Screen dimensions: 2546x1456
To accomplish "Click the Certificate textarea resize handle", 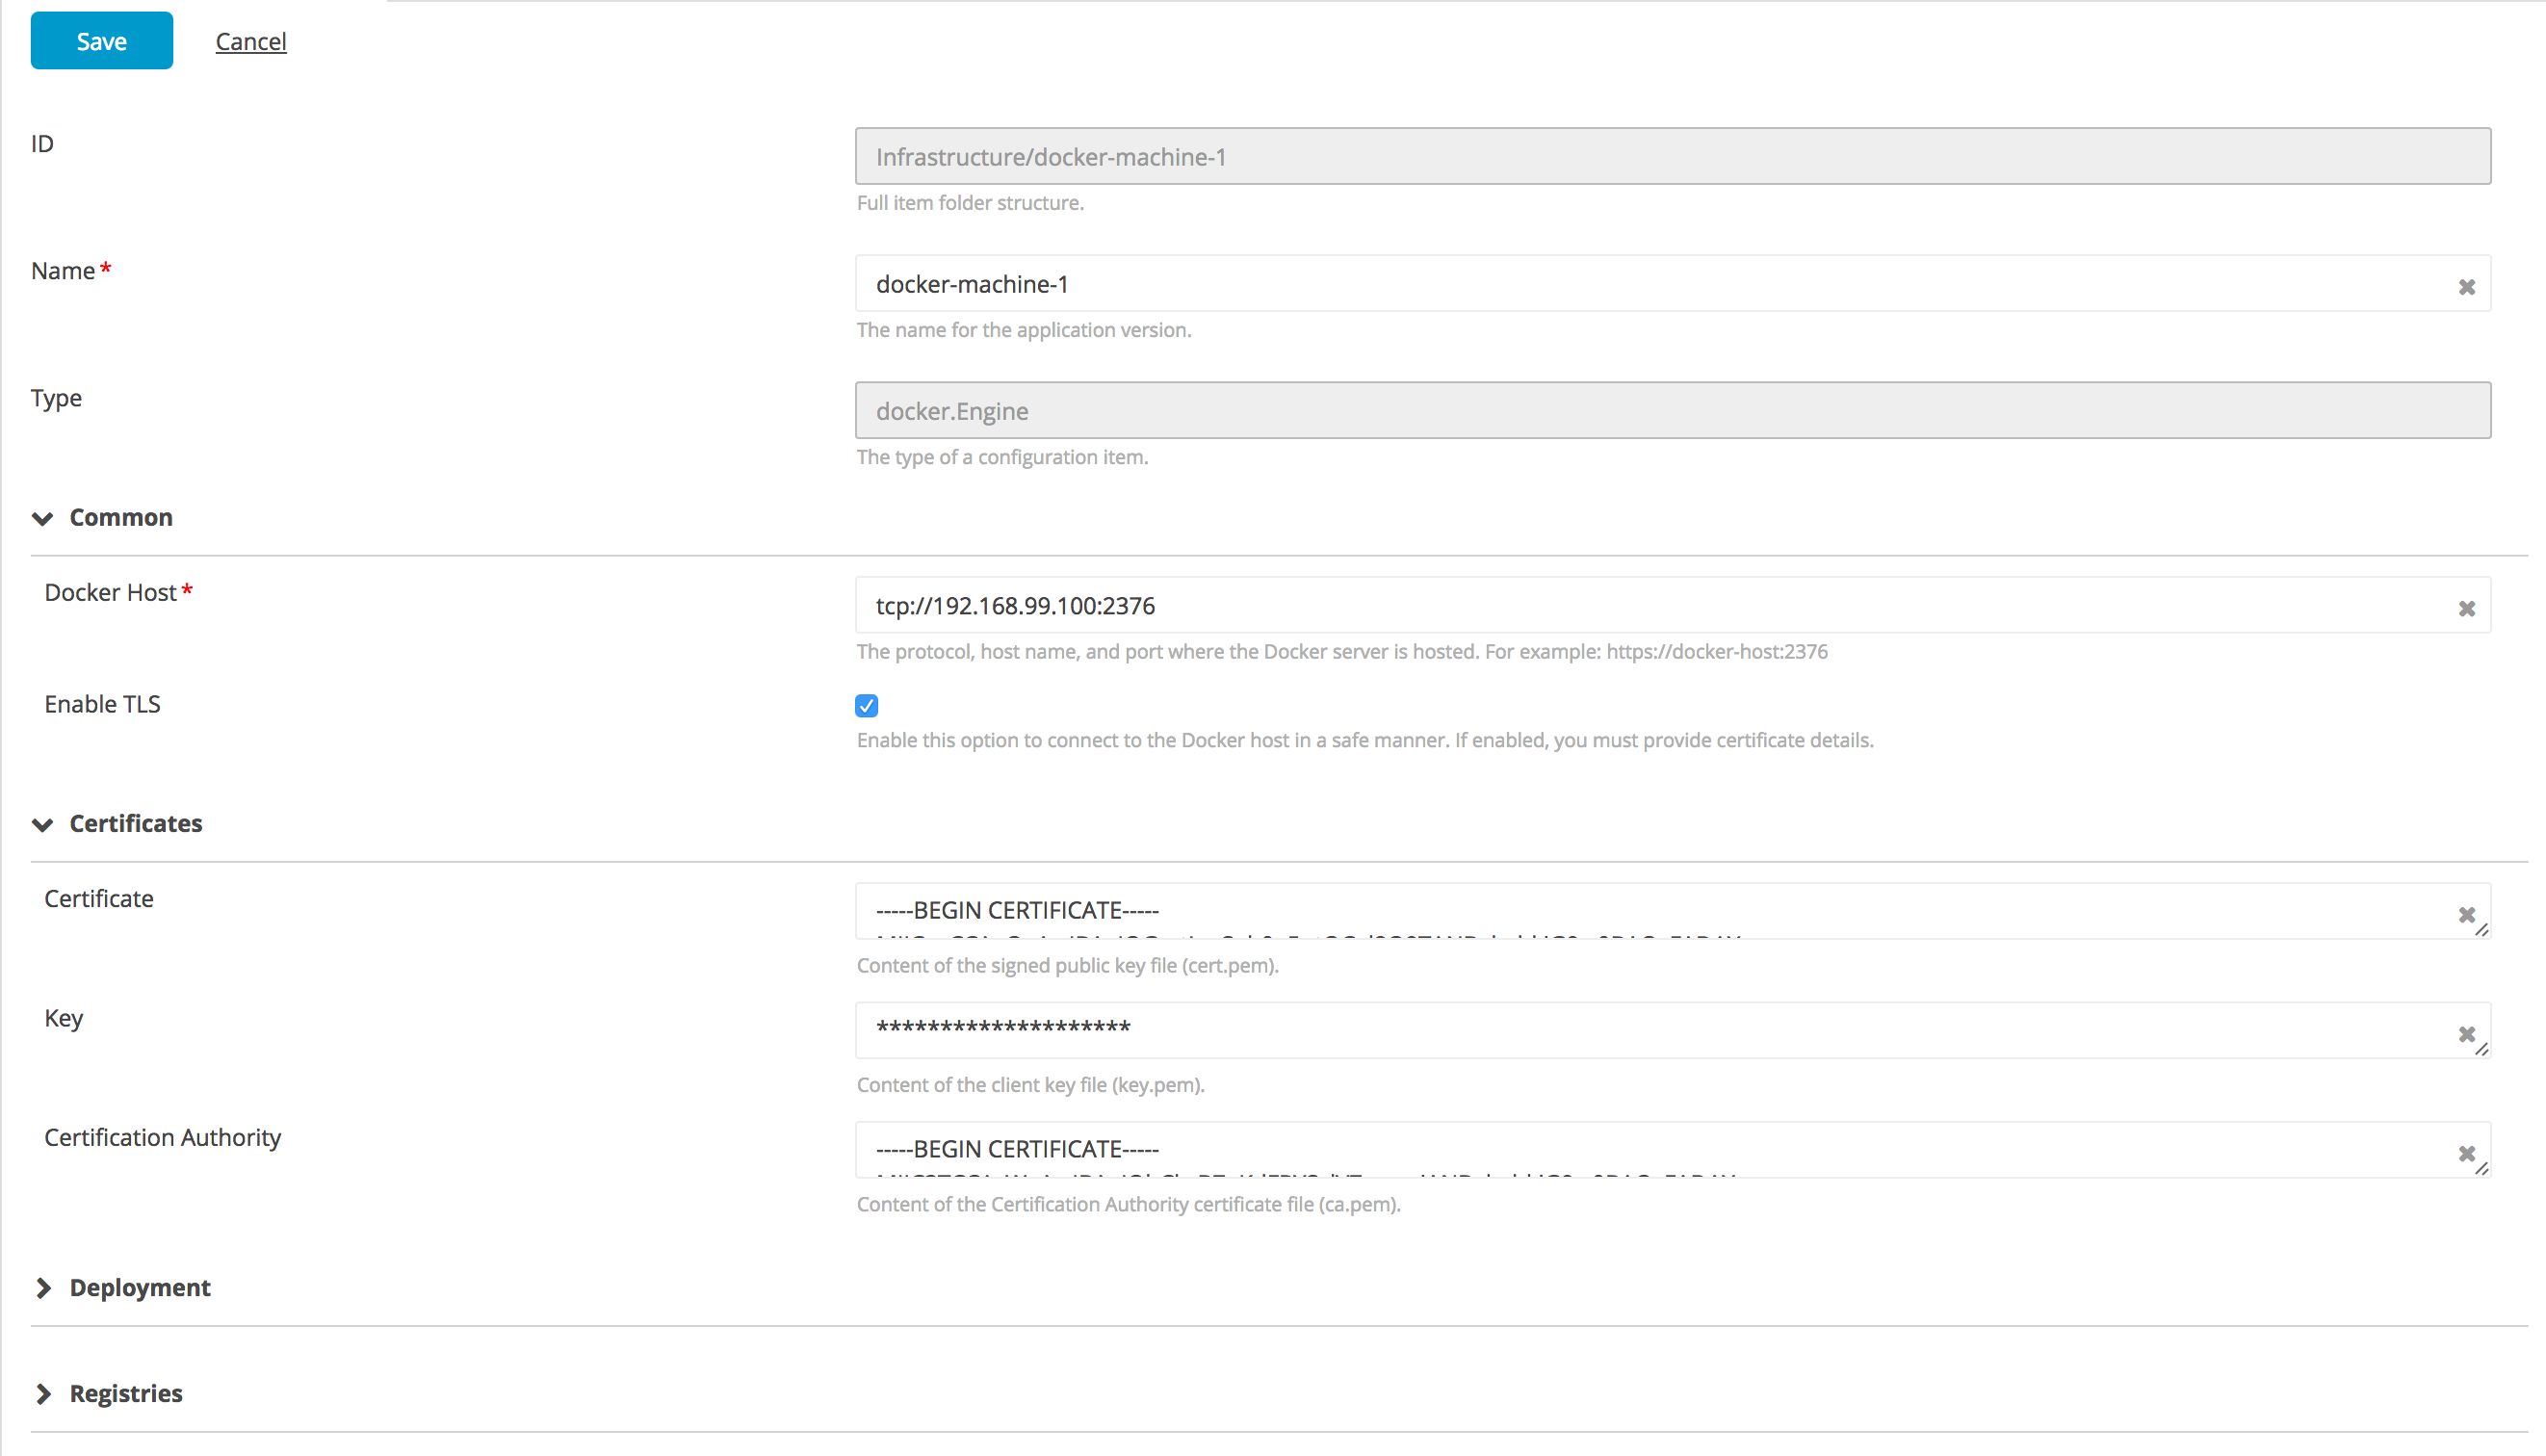I will 2482,930.
